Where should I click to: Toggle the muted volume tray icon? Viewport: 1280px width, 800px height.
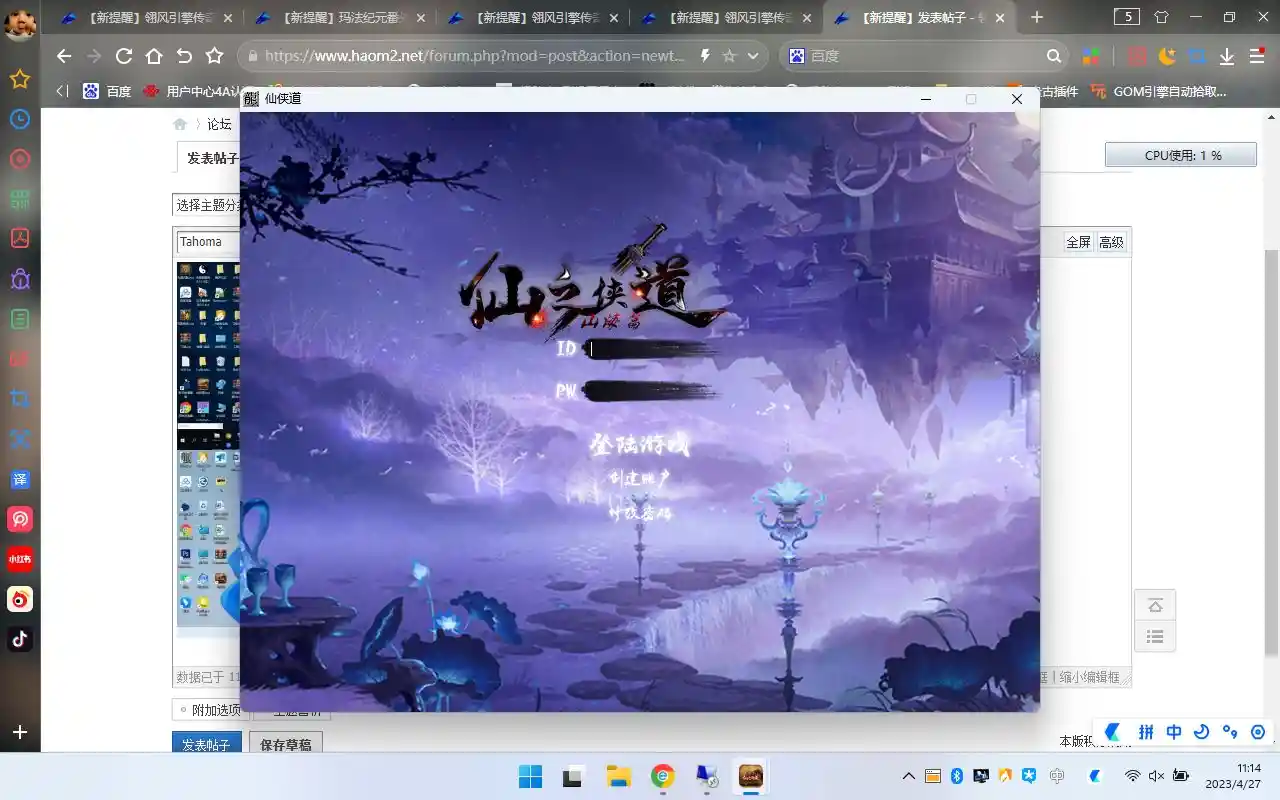[1157, 775]
